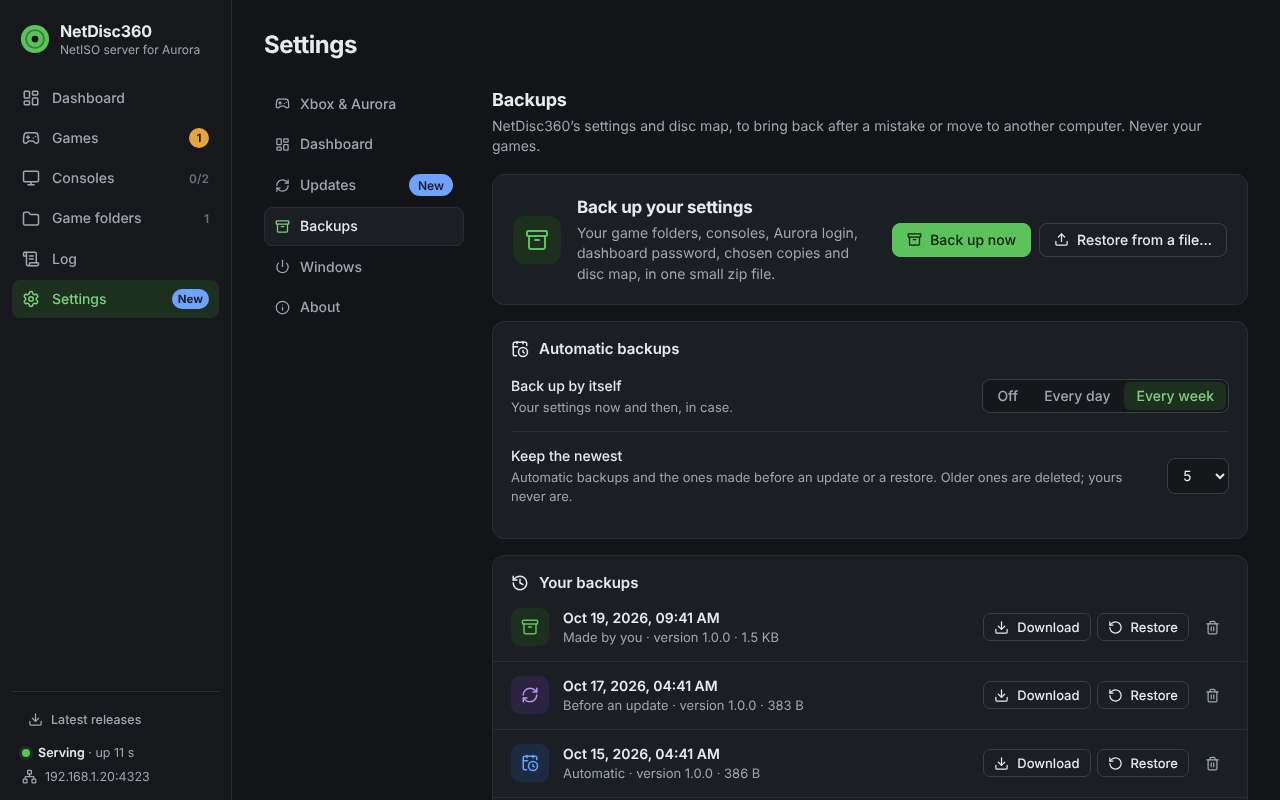Delete the Oct 15, 2026 backup
The image size is (1280, 800).
[1212, 763]
